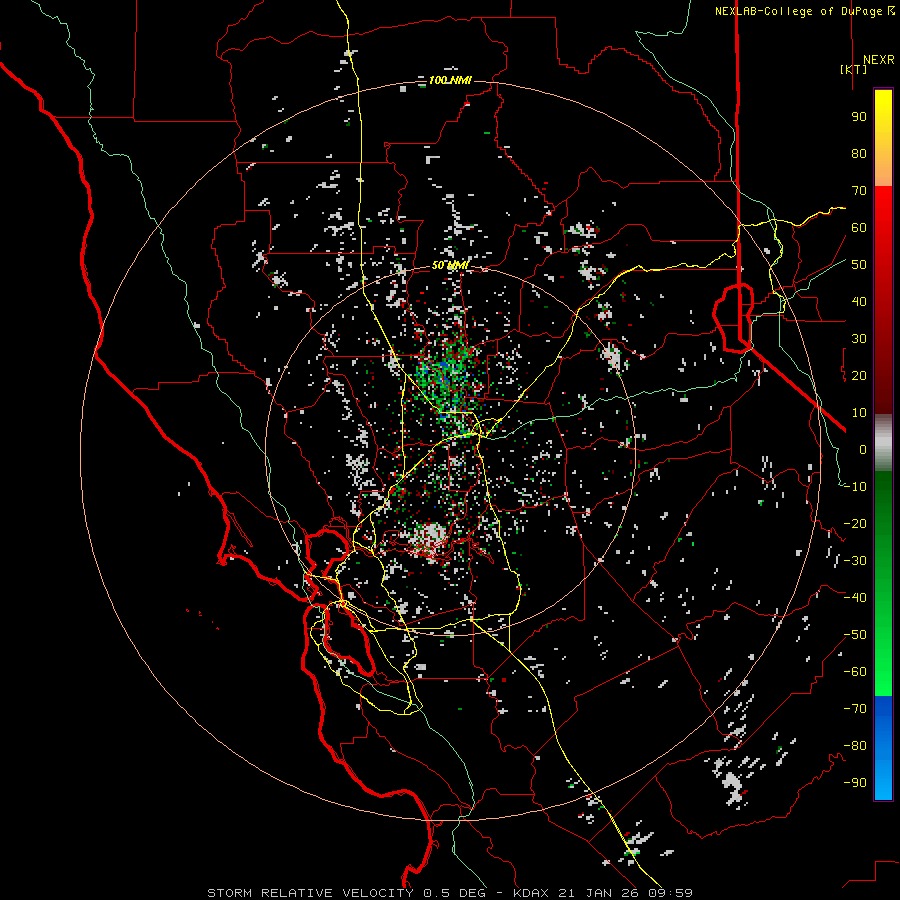The image size is (900, 900).
Task: Click the -30 value on the velocity legend
Action: (x=855, y=561)
